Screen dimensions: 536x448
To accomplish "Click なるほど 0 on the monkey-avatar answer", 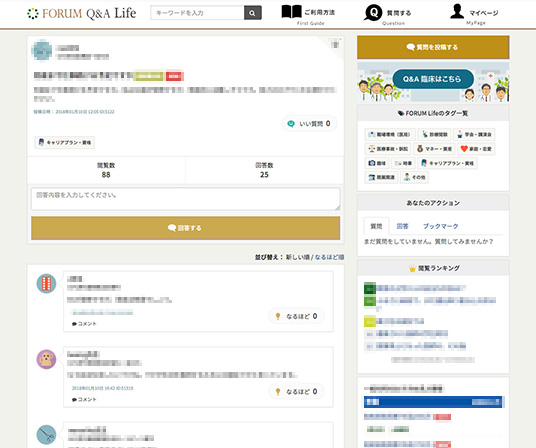I will (x=296, y=392).
